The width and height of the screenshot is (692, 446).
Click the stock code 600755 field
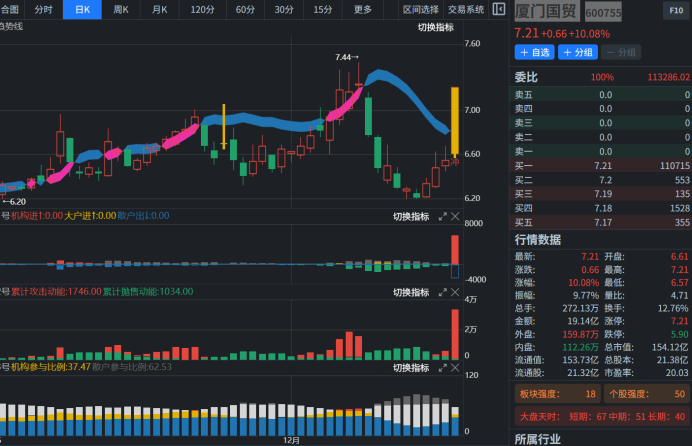point(603,13)
